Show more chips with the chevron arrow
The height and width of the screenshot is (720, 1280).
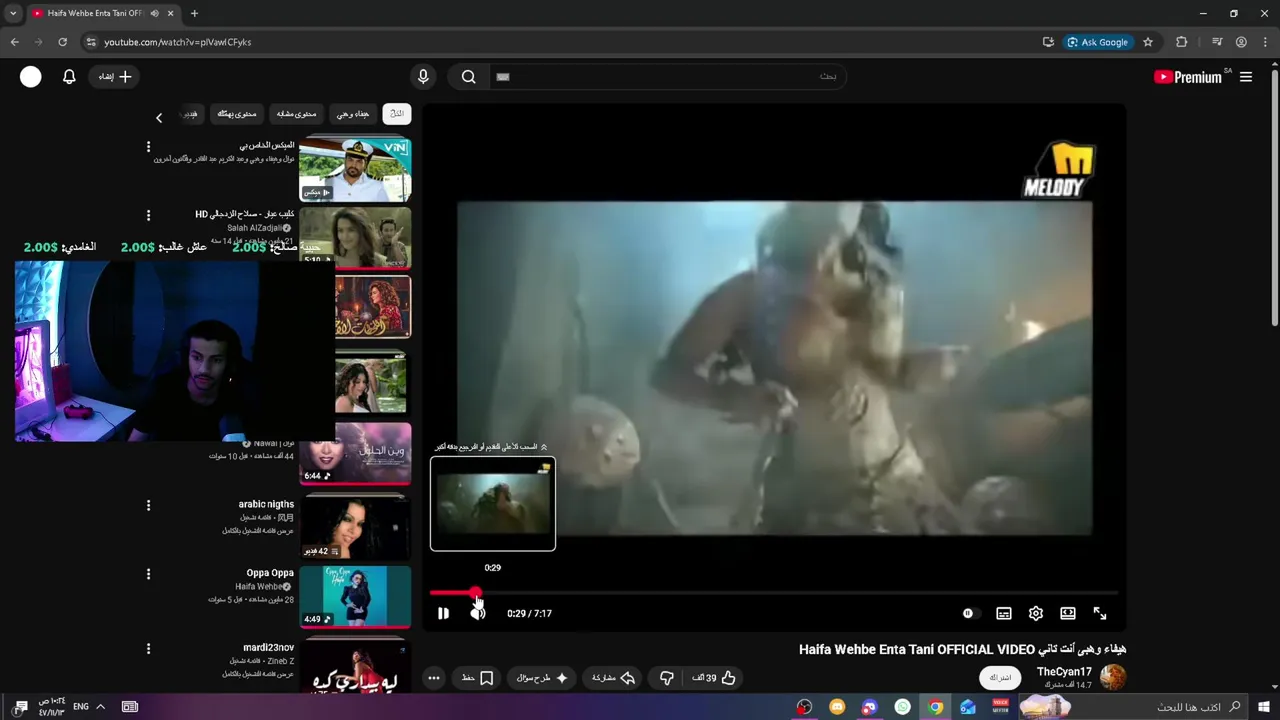click(x=158, y=118)
